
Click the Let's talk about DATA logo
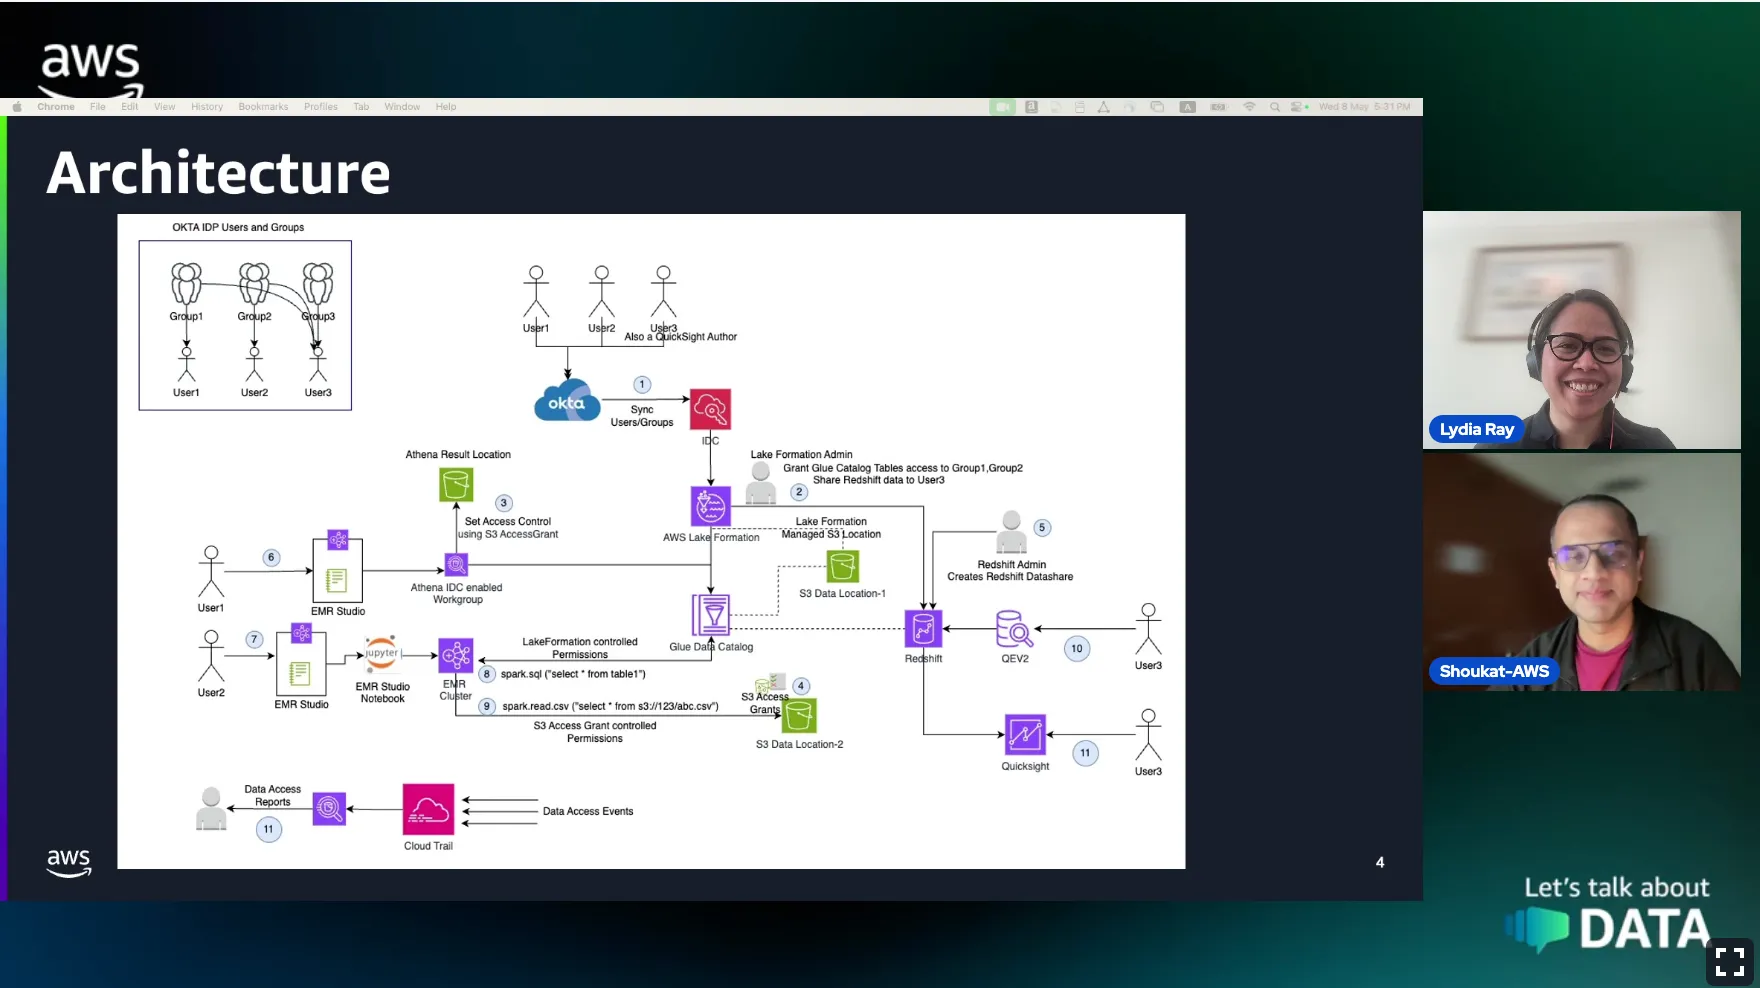click(x=1610, y=914)
